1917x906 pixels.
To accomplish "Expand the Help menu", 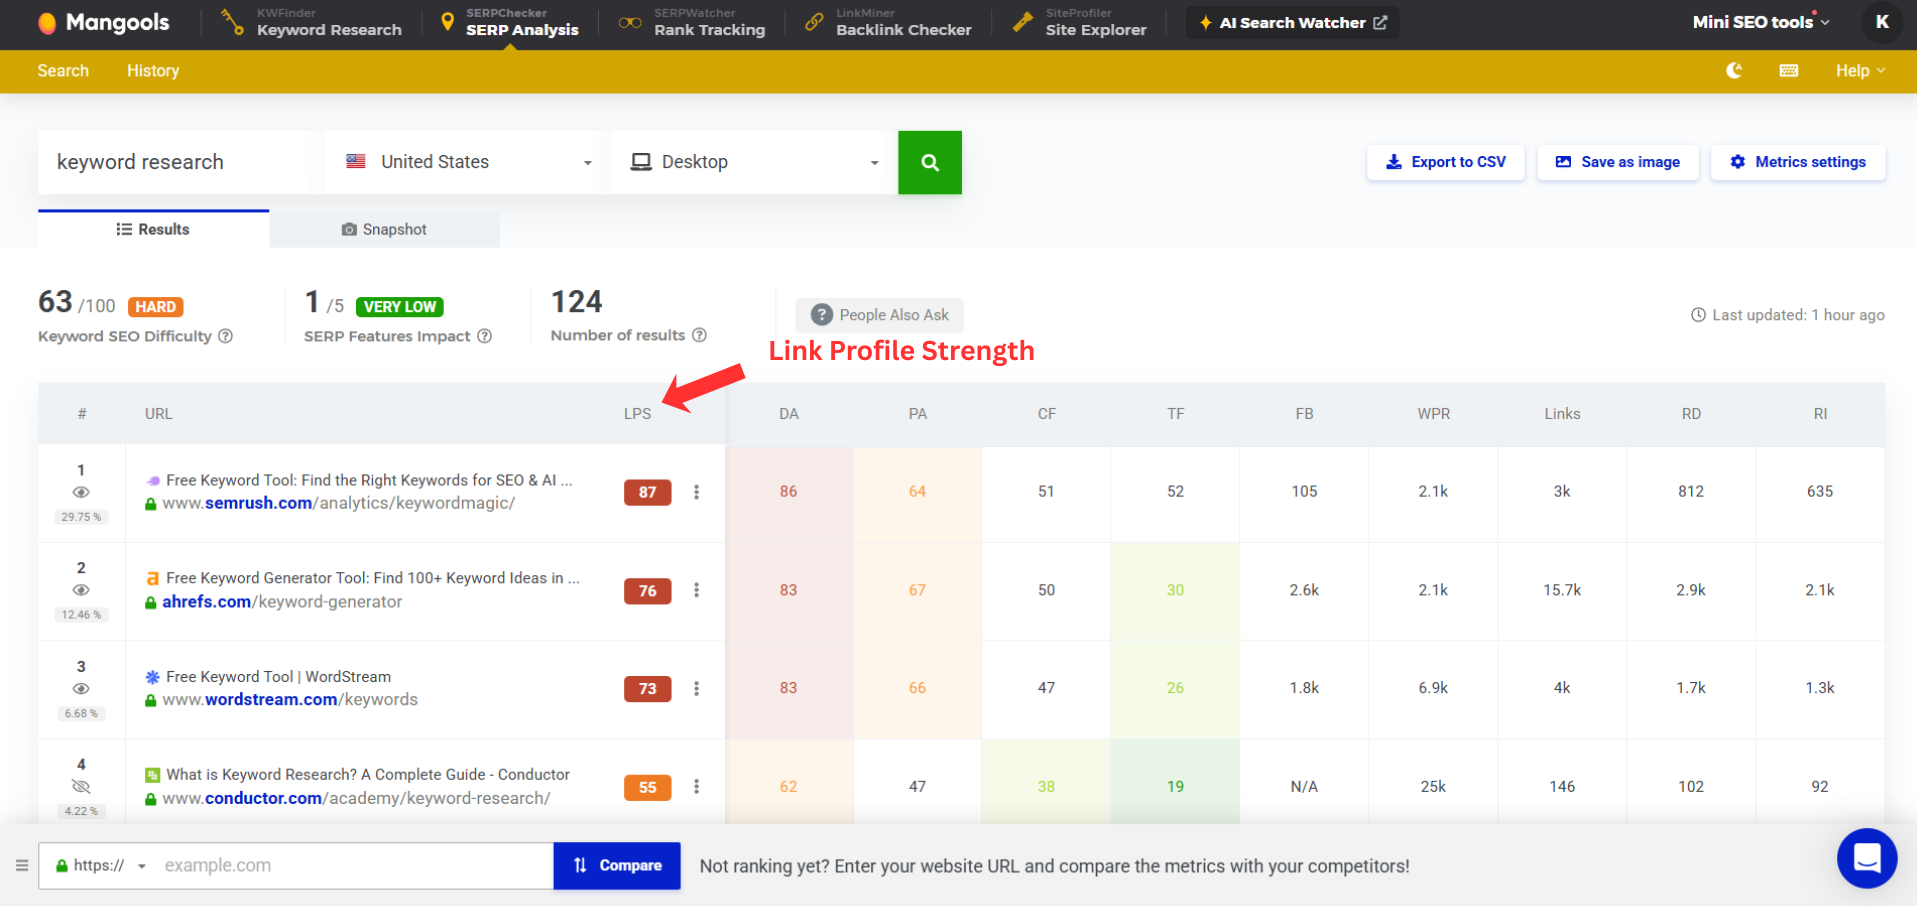I will [x=1860, y=71].
